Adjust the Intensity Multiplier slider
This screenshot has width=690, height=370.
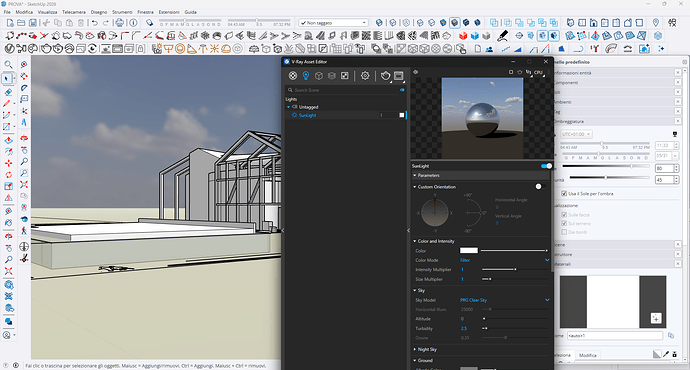point(514,269)
